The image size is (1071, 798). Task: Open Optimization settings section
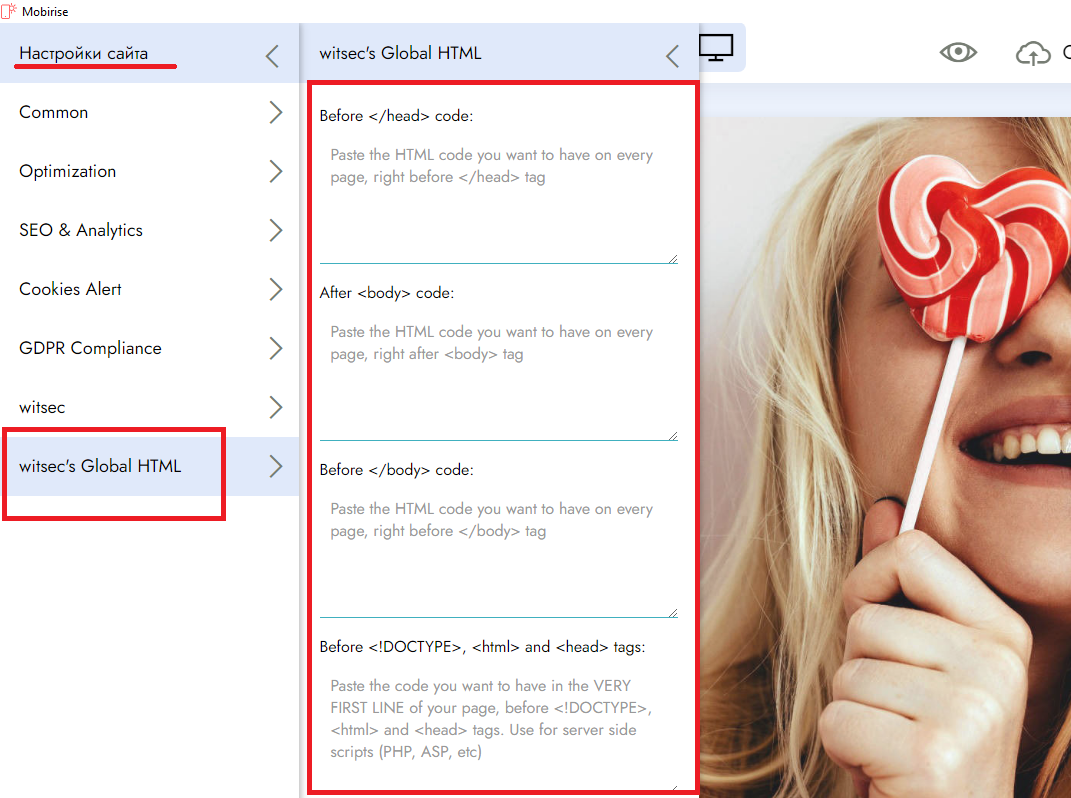pos(150,171)
